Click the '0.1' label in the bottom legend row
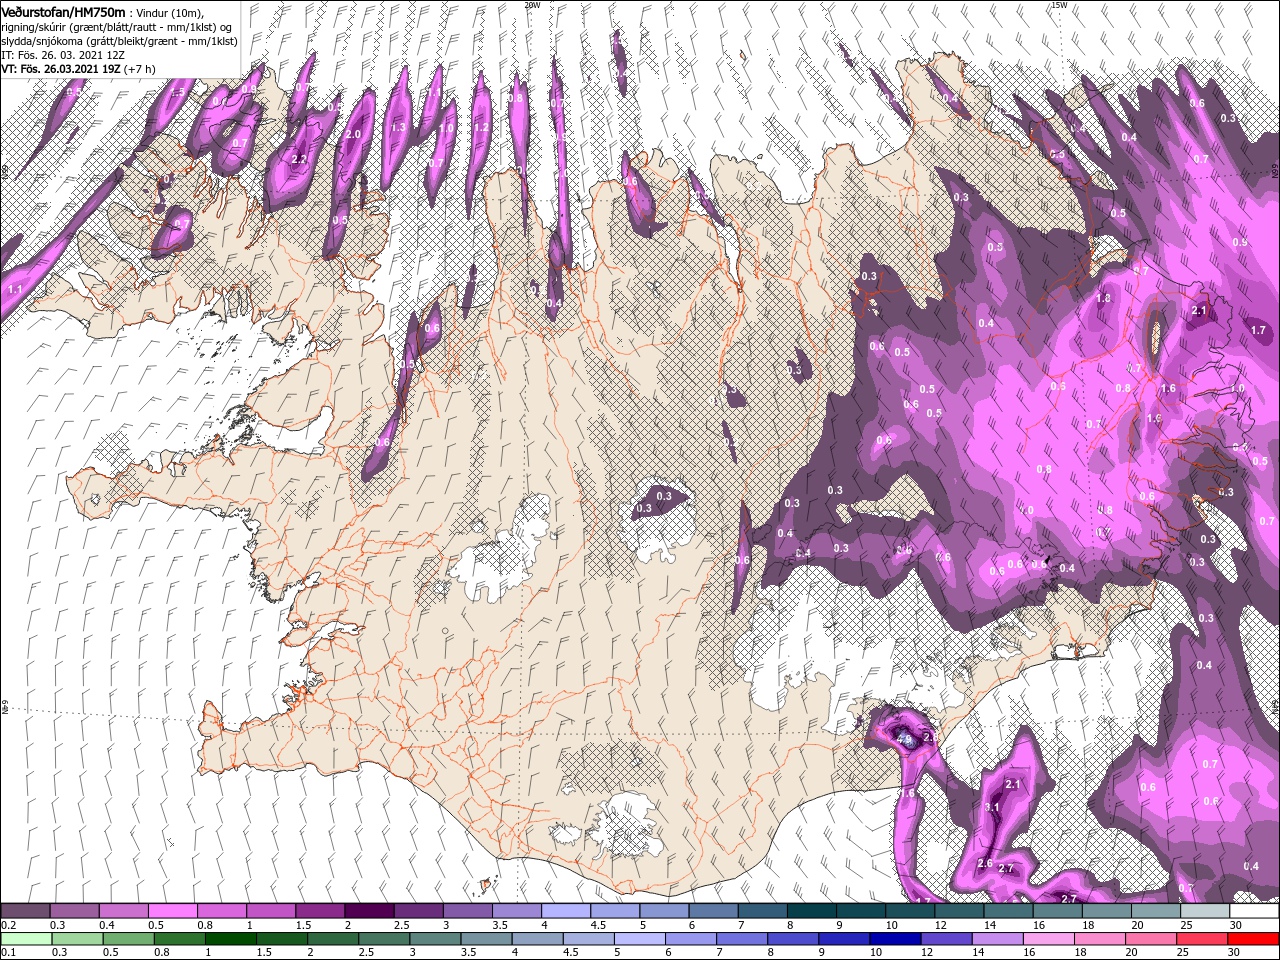This screenshot has height=960, width=1280. click(8, 954)
